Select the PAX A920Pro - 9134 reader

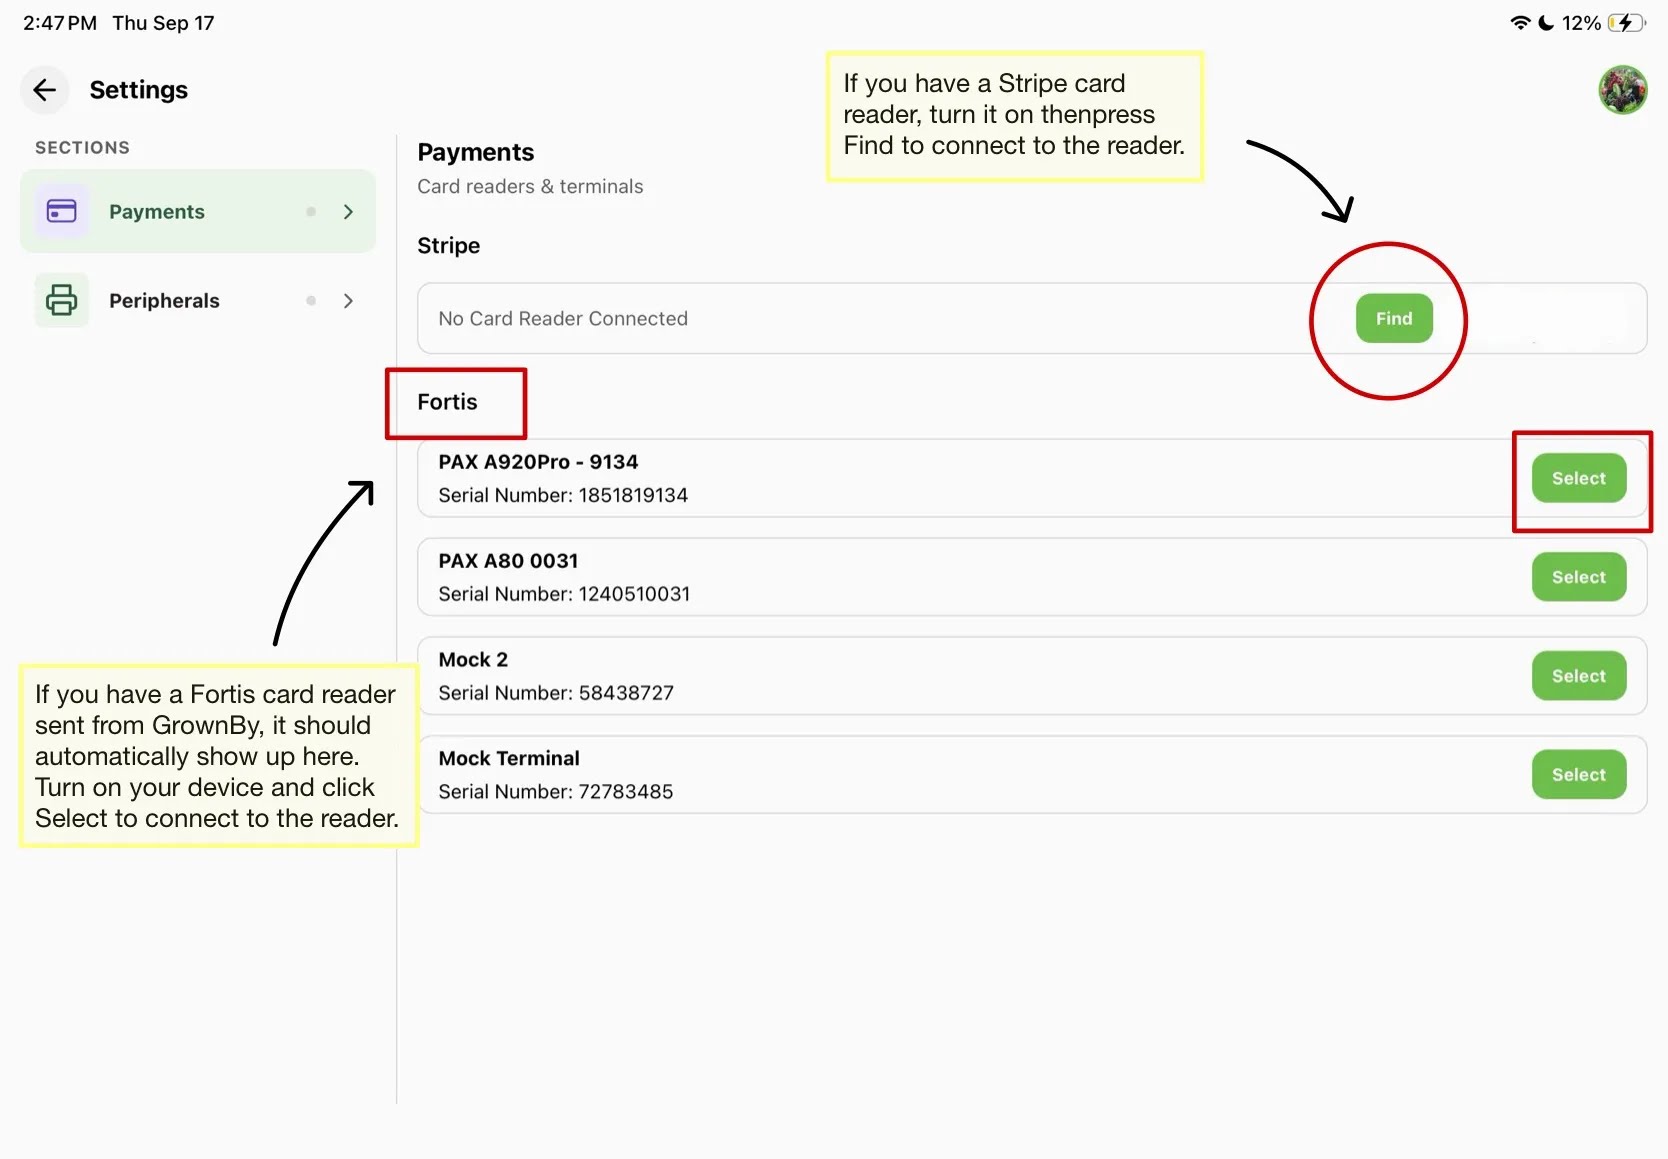(x=1579, y=478)
